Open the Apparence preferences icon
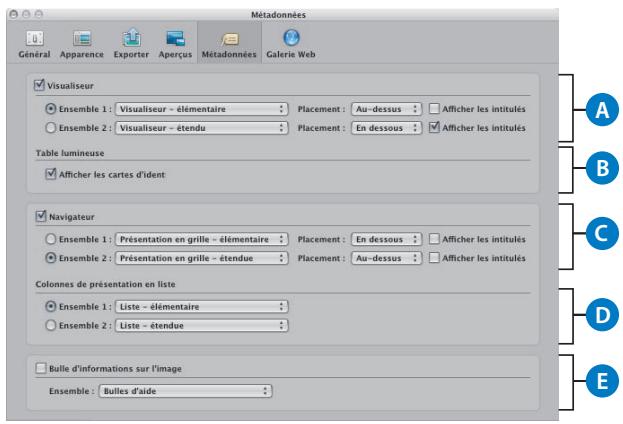This screenshot has height=424, width=623. click(82, 39)
